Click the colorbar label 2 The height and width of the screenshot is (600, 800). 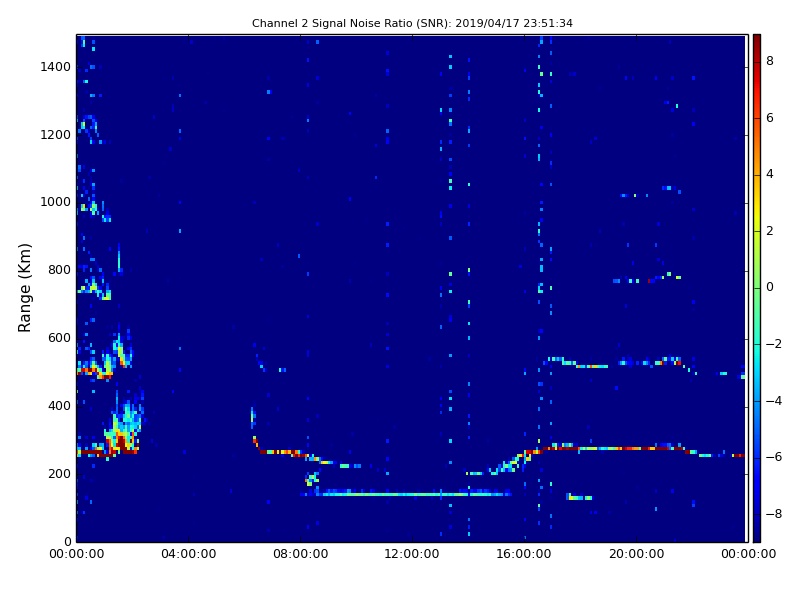tap(770, 231)
